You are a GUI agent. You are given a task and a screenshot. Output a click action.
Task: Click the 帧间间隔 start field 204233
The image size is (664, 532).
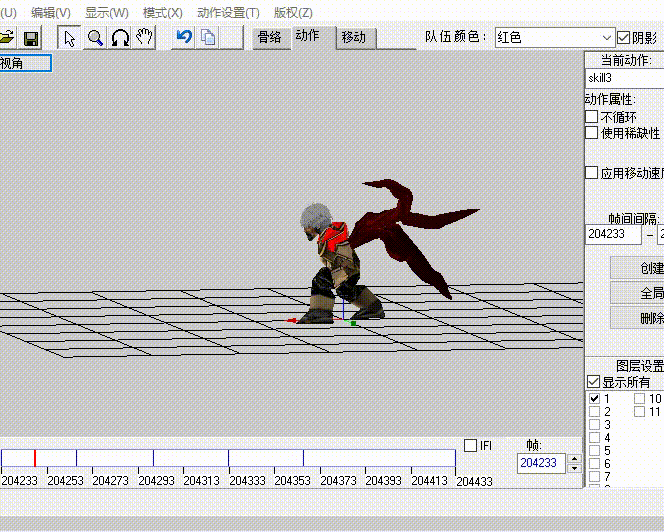click(613, 234)
